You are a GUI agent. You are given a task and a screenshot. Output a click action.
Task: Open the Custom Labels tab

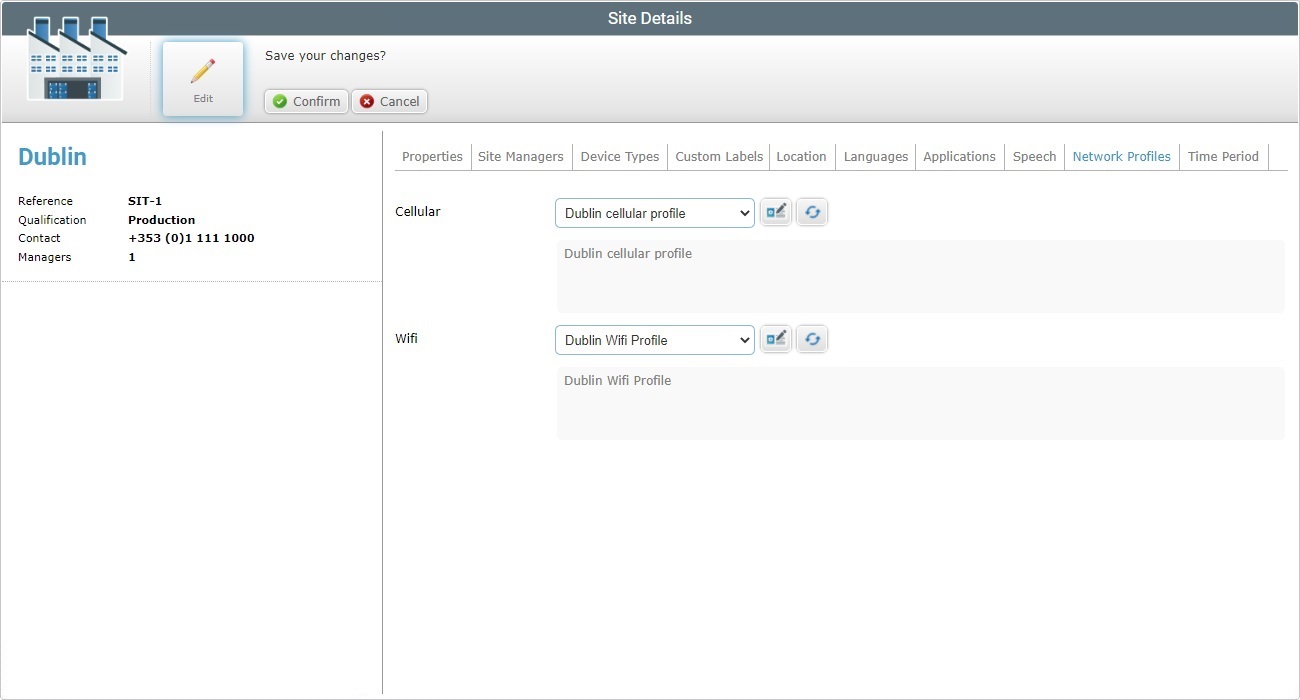coord(718,156)
